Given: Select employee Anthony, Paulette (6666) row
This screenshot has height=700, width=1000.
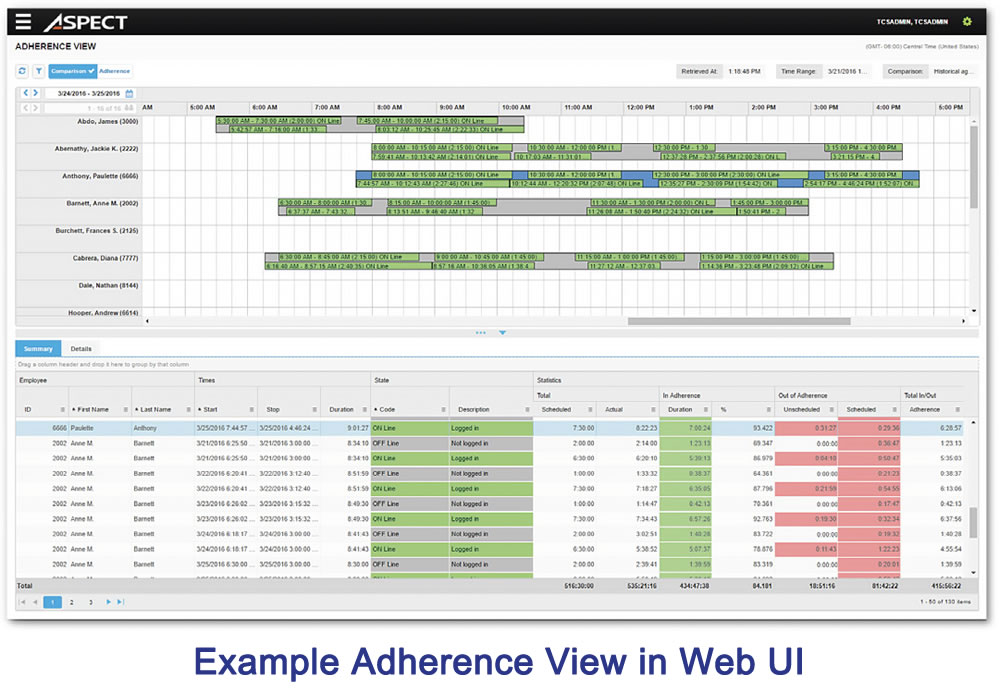Looking at the screenshot, I should (100, 176).
